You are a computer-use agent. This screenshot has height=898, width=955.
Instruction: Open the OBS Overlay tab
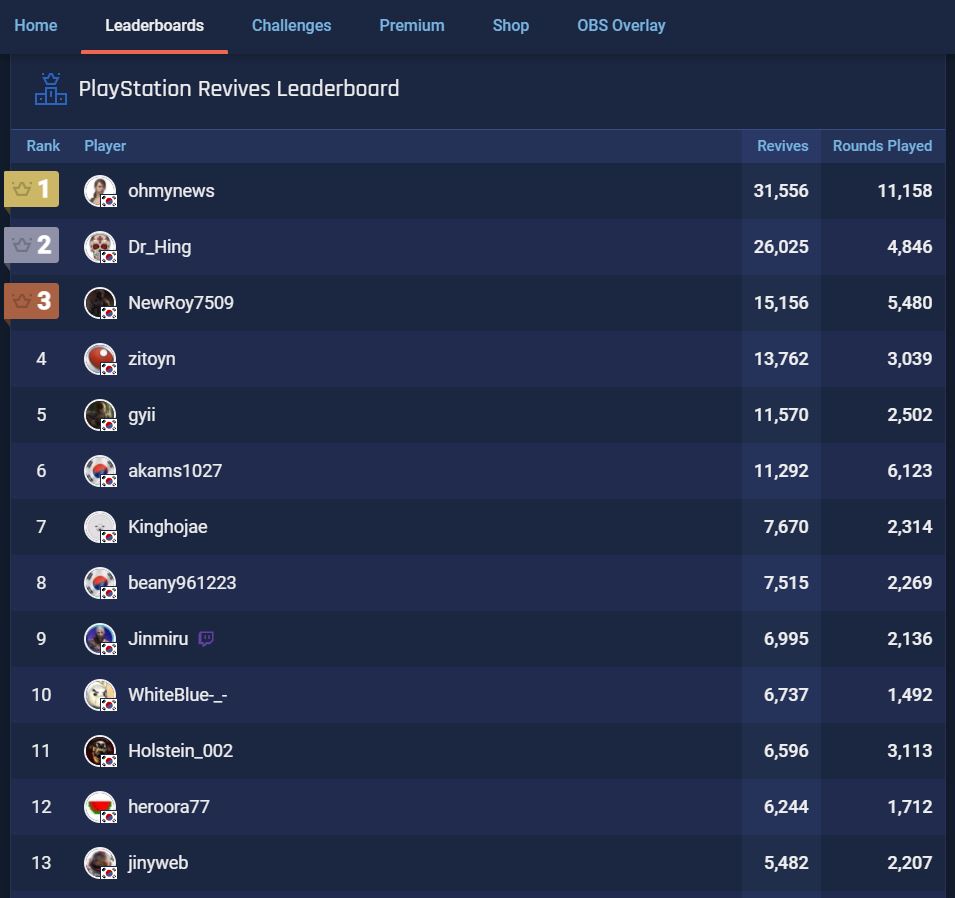tap(621, 25)
